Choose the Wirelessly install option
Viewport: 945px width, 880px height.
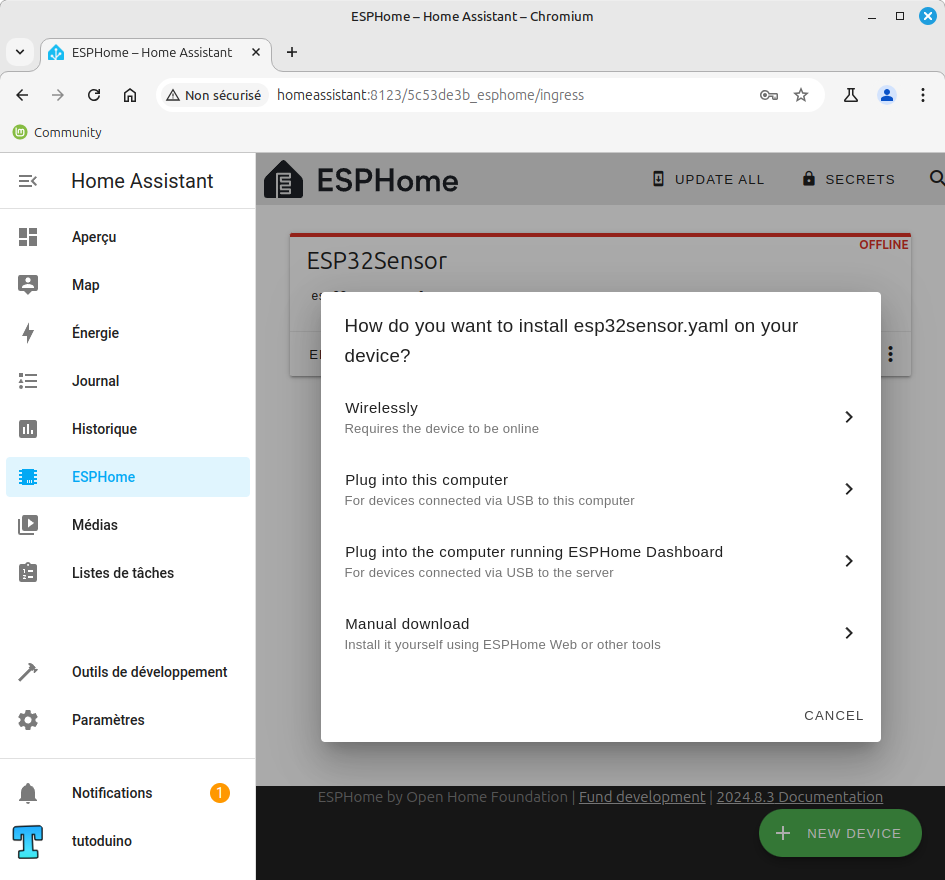point(600,417)
